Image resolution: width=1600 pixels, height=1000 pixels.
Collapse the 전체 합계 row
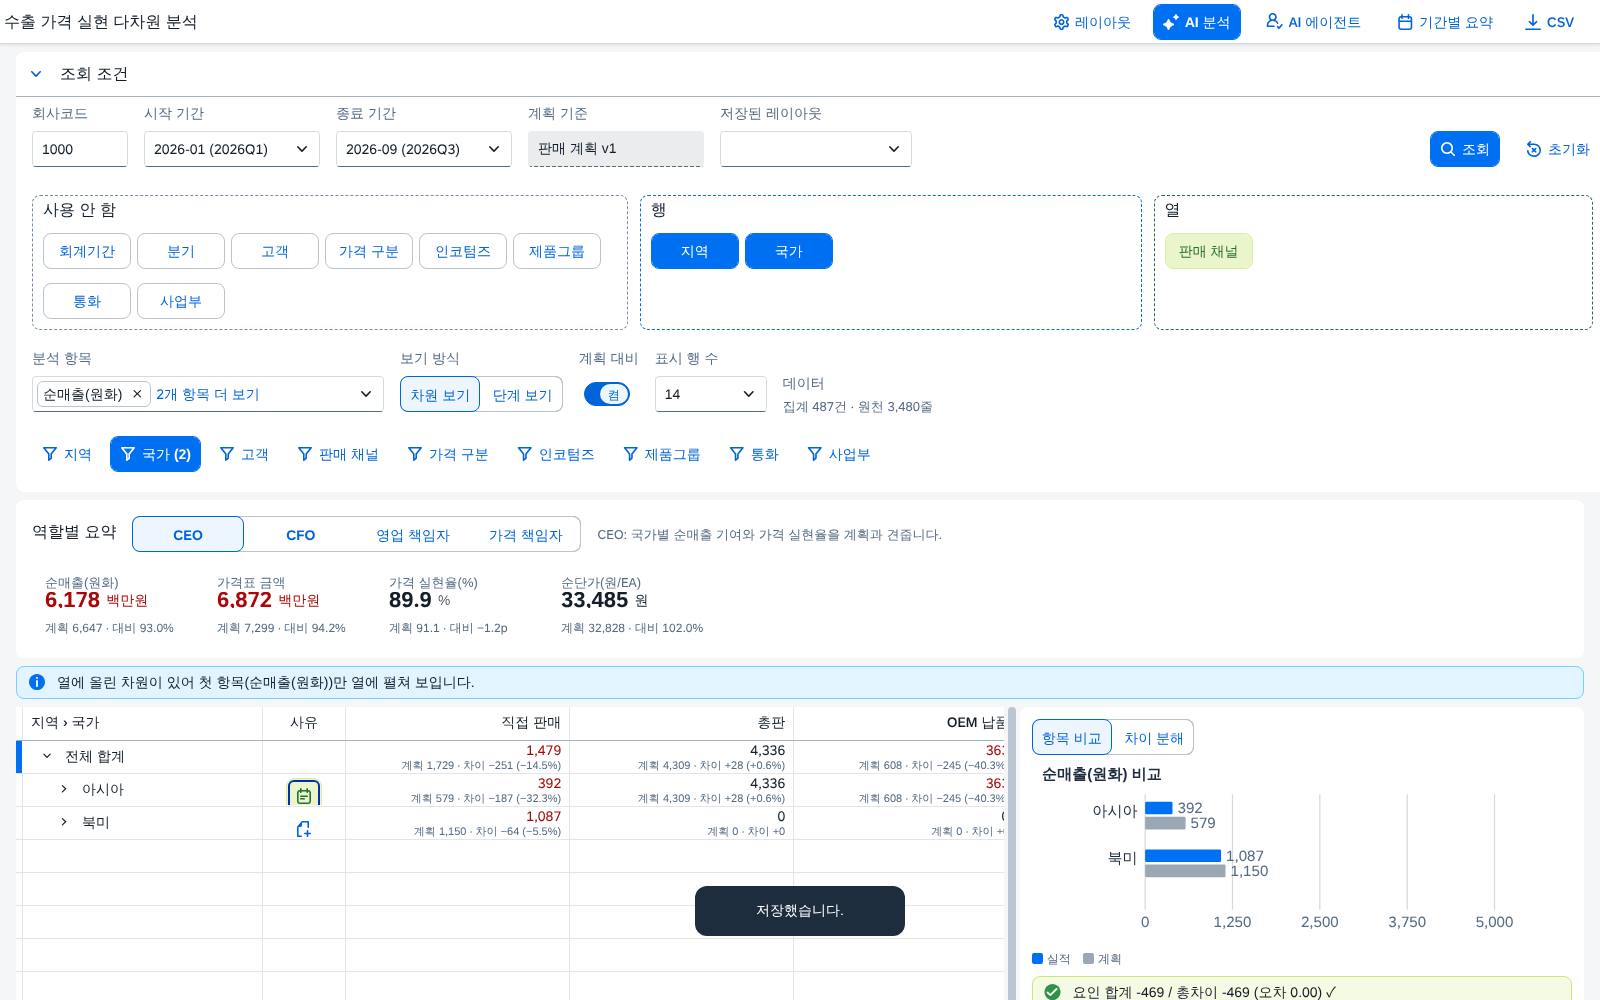click(47, 756)
